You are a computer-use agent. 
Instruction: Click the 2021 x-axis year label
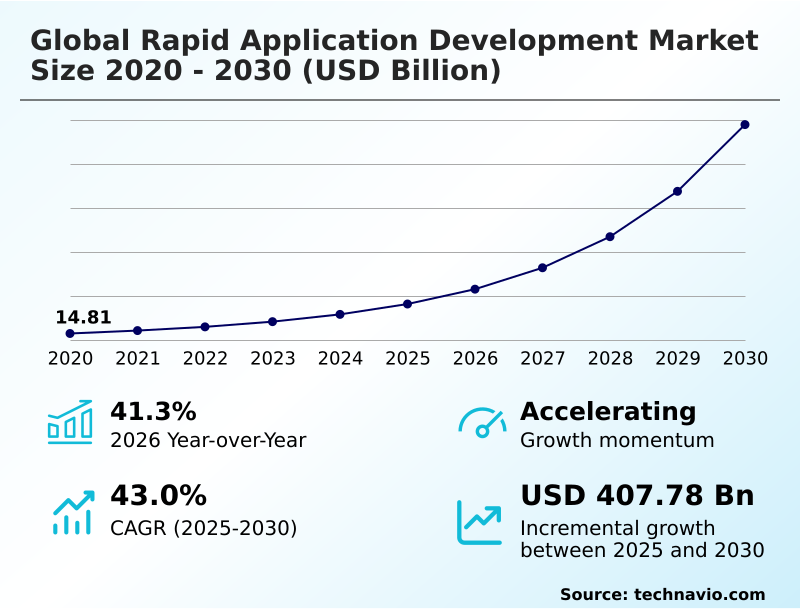[137, 358]
